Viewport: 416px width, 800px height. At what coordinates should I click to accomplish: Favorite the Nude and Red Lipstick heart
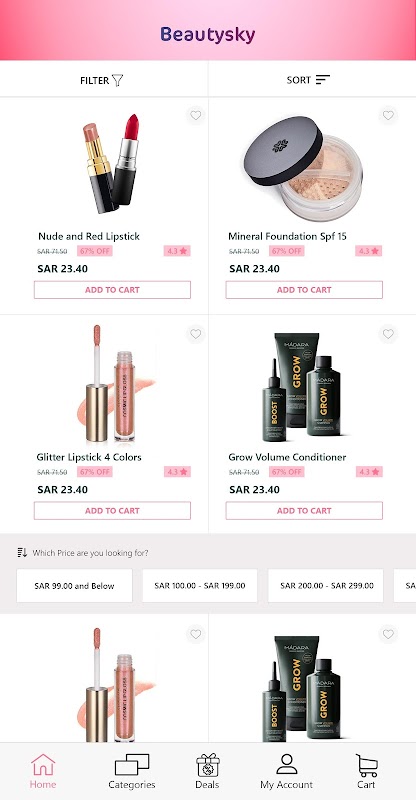coord(195,115)
